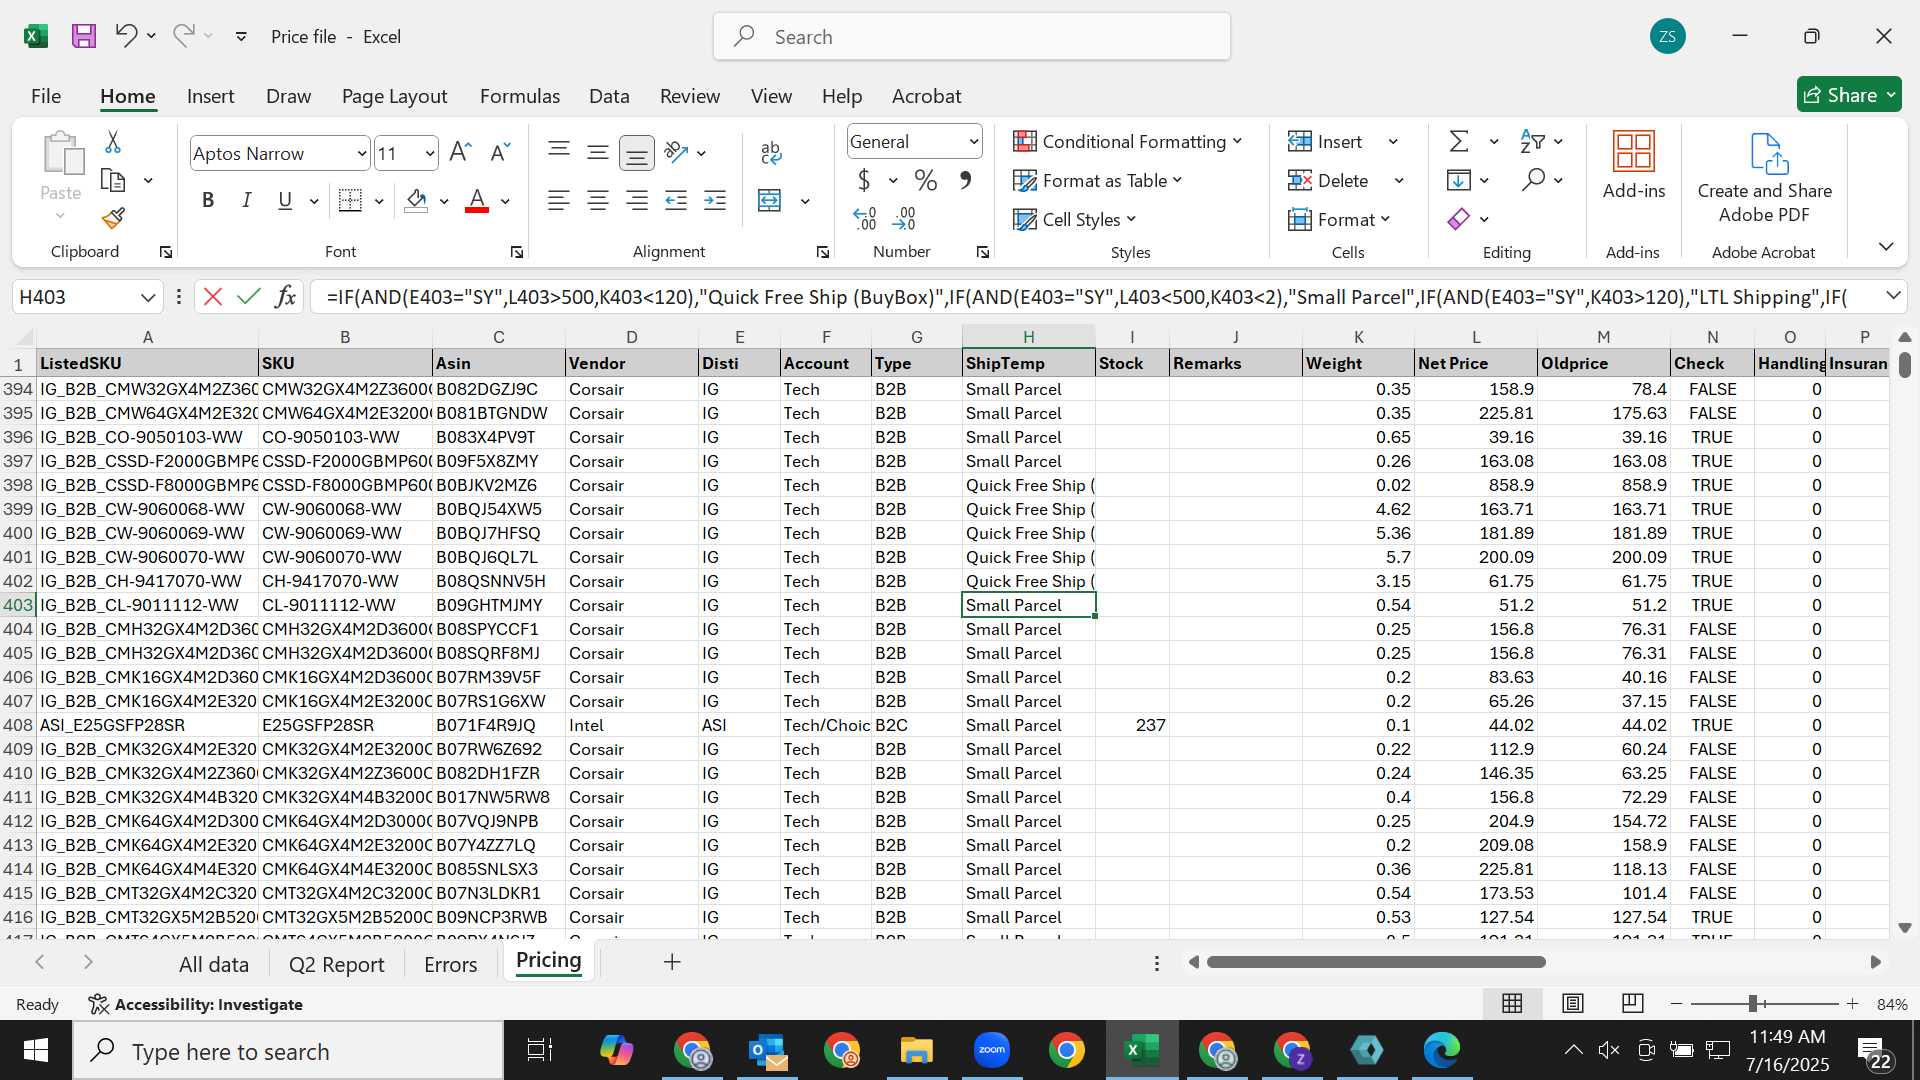The width and height of the screenshot is (1920, 1080).
Task: Increase decimal places
Action: [865, 218]
